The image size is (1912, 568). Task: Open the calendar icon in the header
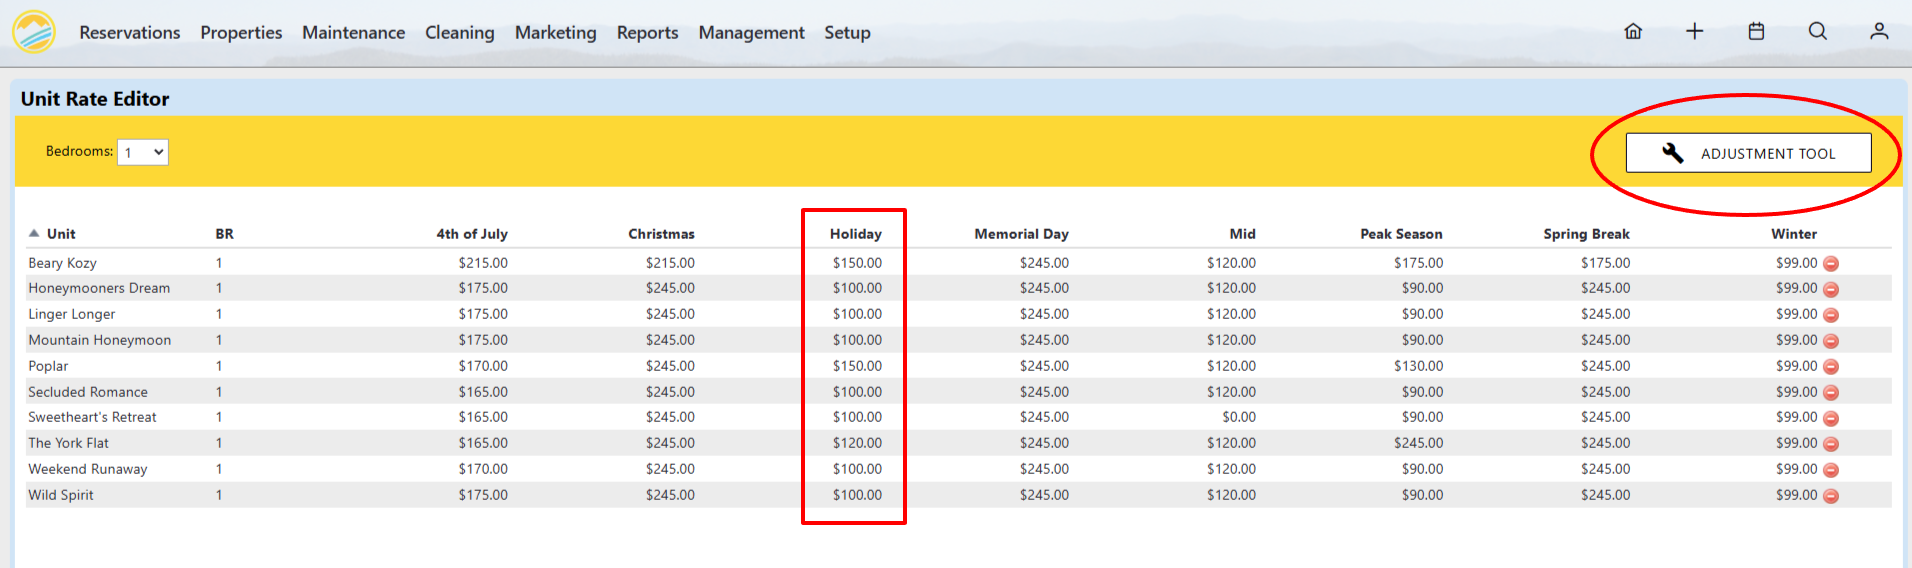click(1756, 31)
